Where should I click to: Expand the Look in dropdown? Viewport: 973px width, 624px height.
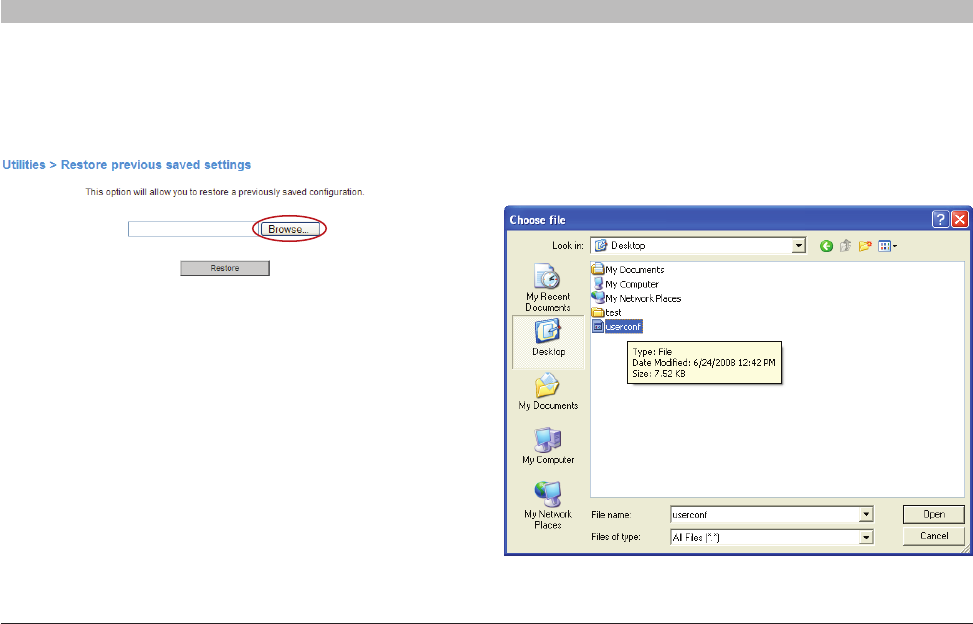tap(799, 245)
